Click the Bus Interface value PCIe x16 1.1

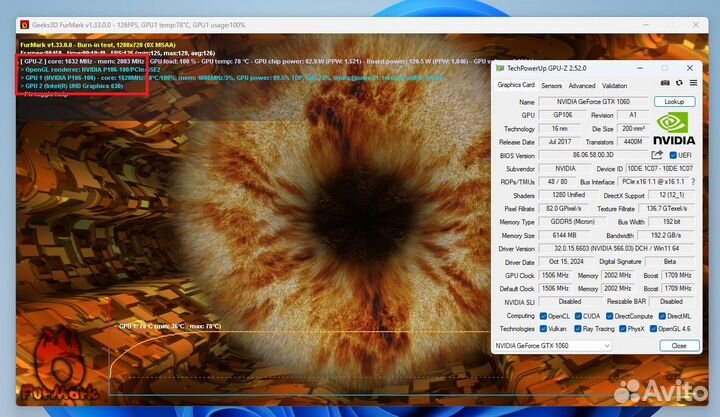coord(653,182)
